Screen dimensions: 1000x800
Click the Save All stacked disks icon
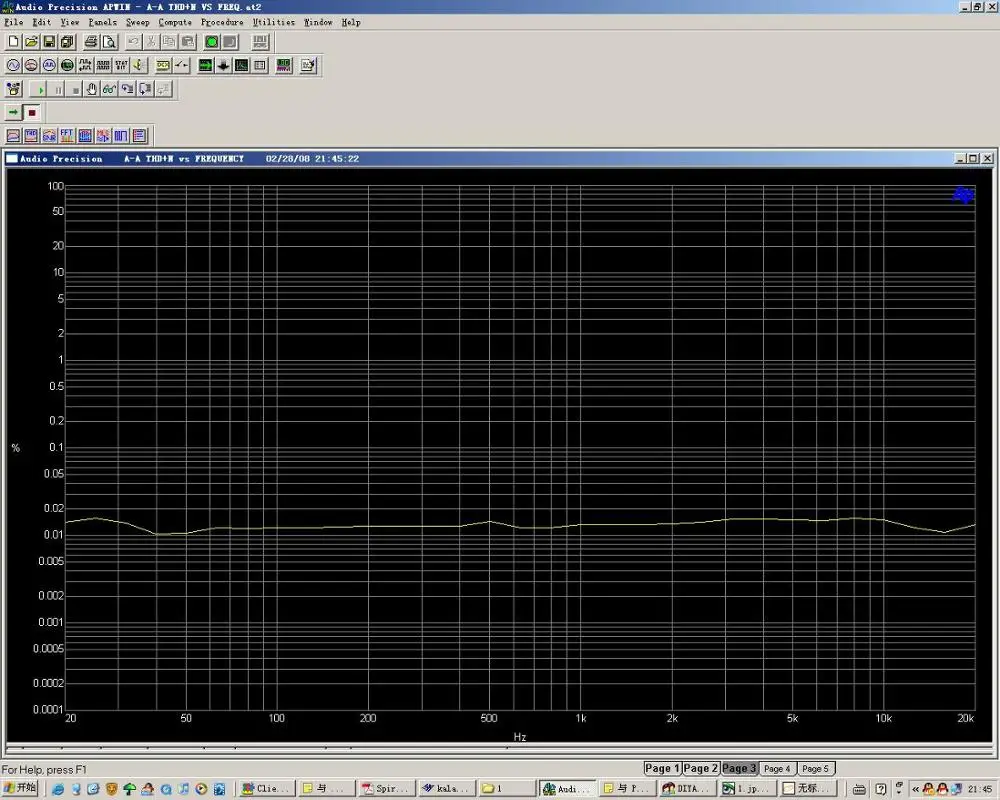tap(67, 42)
